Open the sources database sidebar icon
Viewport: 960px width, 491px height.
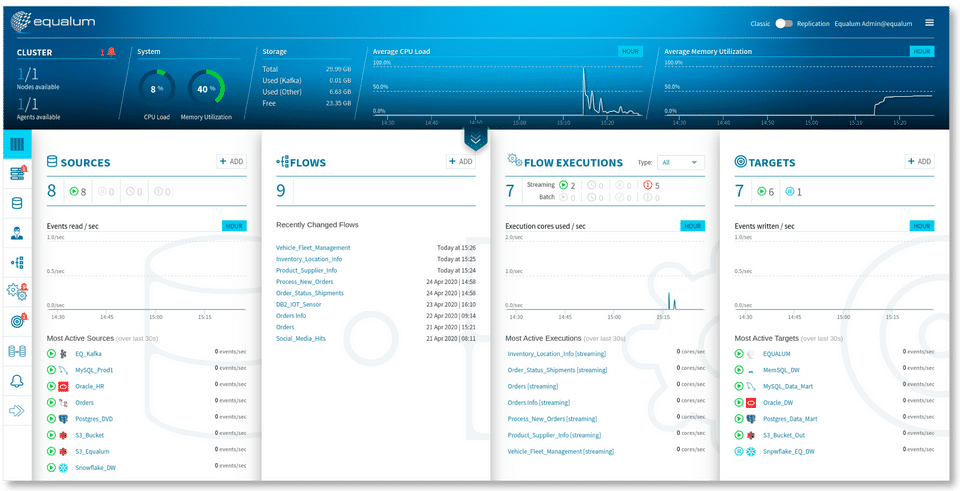coord(17,203)
